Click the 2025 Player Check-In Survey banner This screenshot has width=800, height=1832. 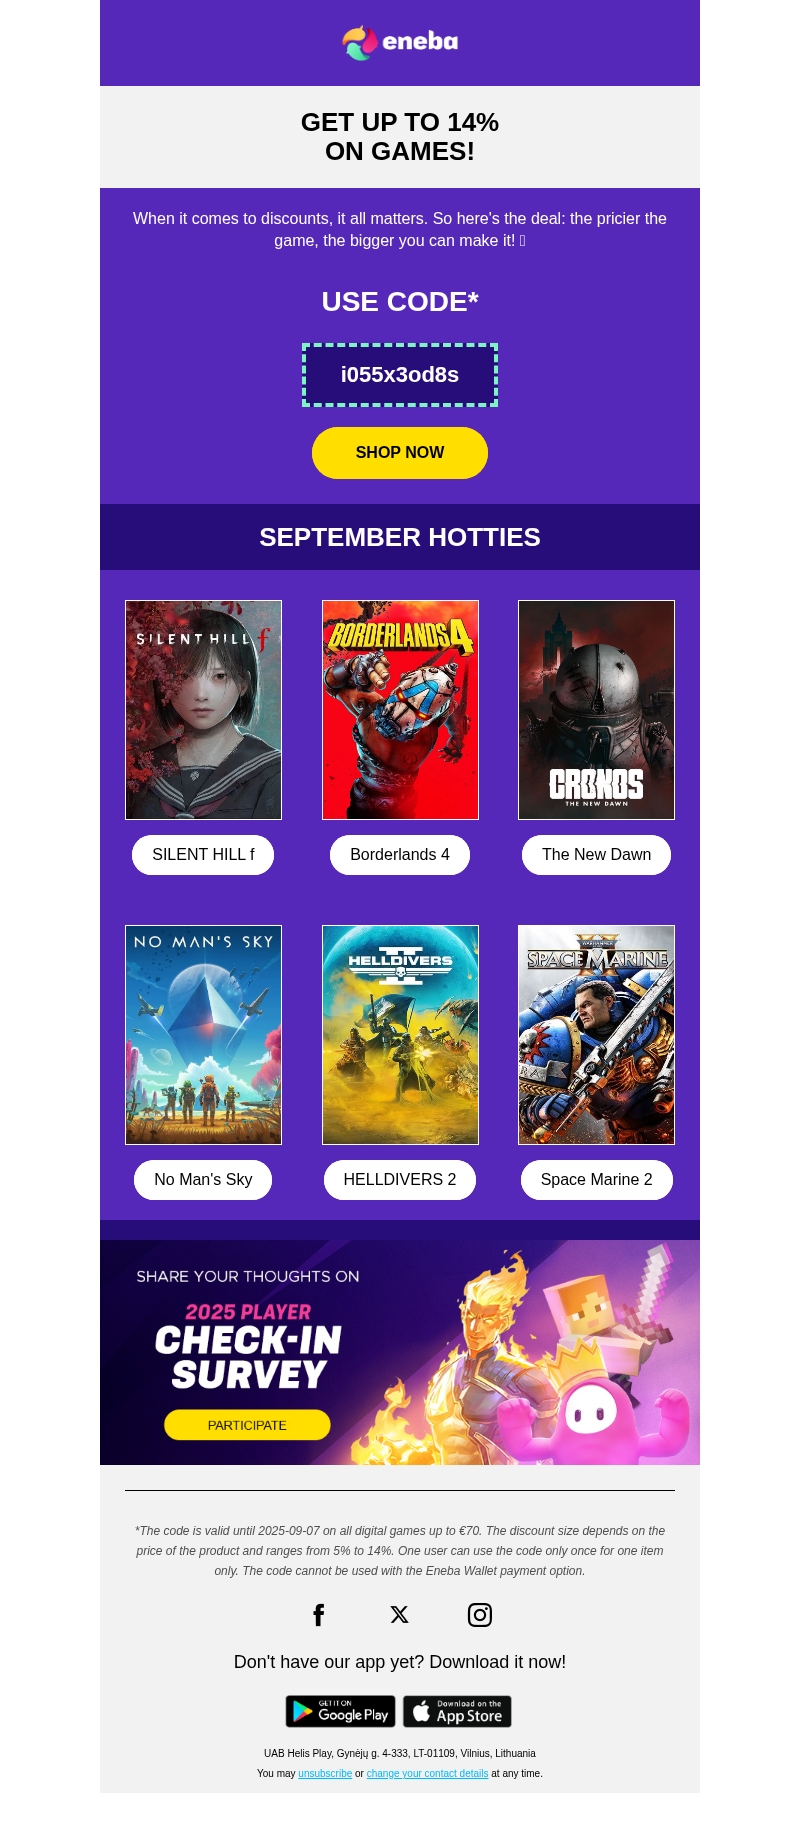[400, 1352]
